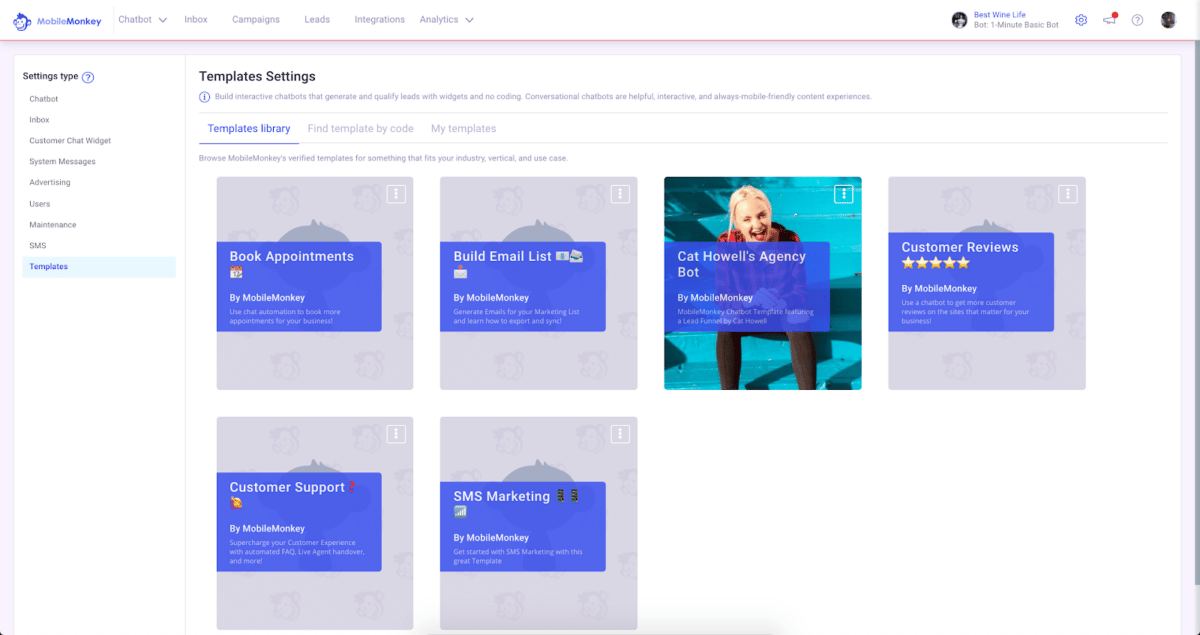
Task: Select Cat Howell's Agency Bot template card
Action: [763, 283]
